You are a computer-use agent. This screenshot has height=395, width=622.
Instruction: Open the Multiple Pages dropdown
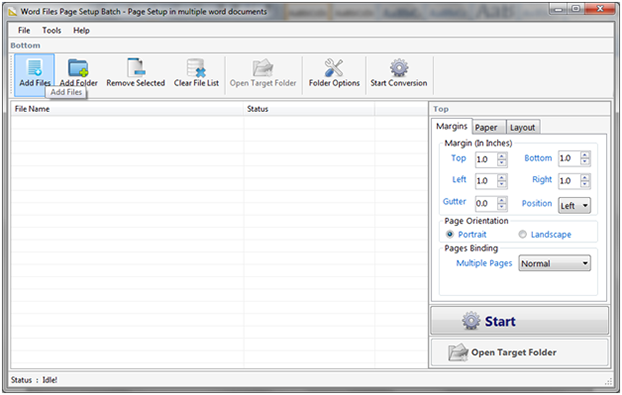[555, 263]
